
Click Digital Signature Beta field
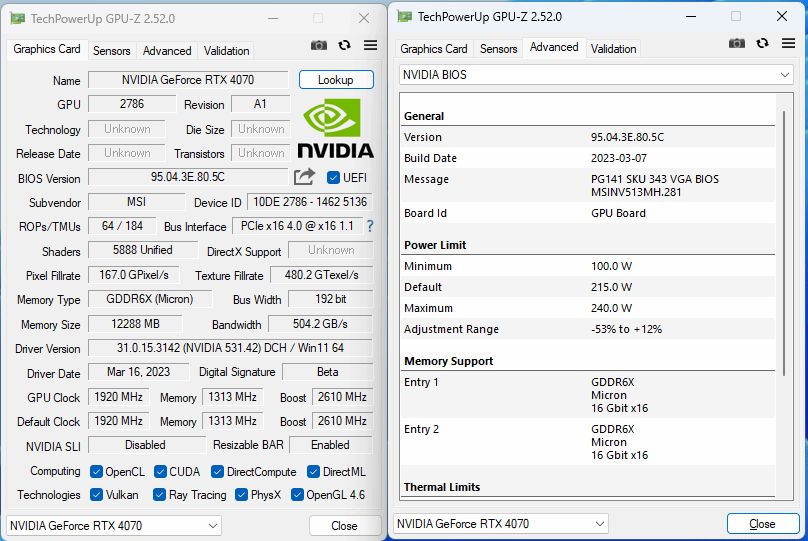click(328, 371)
